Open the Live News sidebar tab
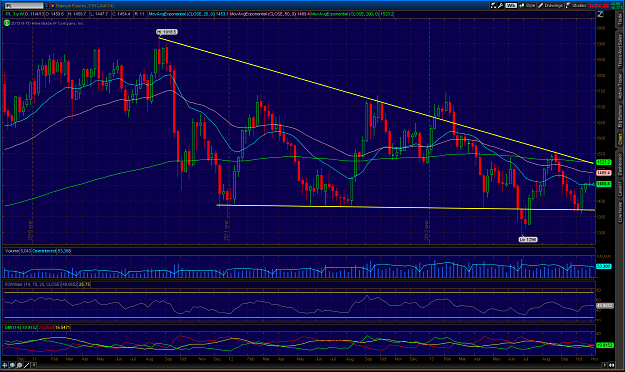This screenshot has height=372, width=625. (620, 212)
